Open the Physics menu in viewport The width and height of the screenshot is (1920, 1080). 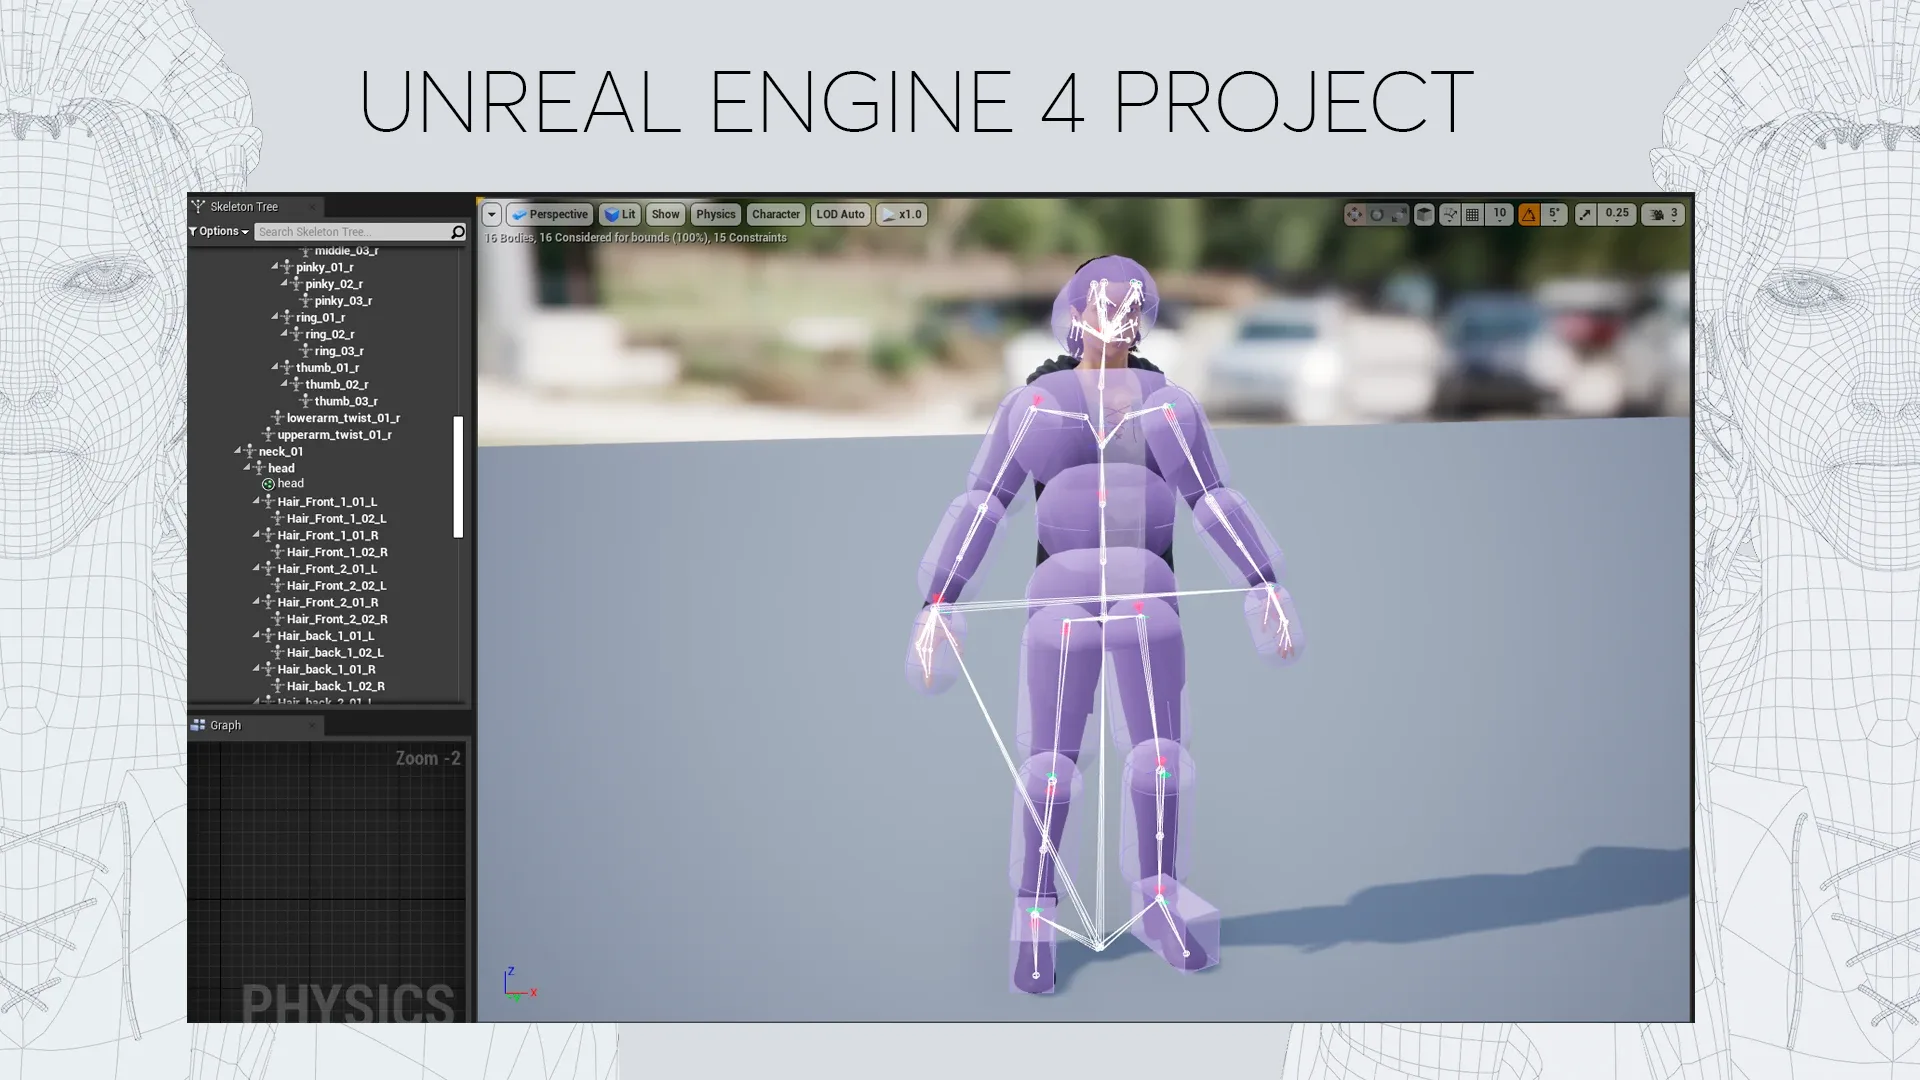click(716, 214)
